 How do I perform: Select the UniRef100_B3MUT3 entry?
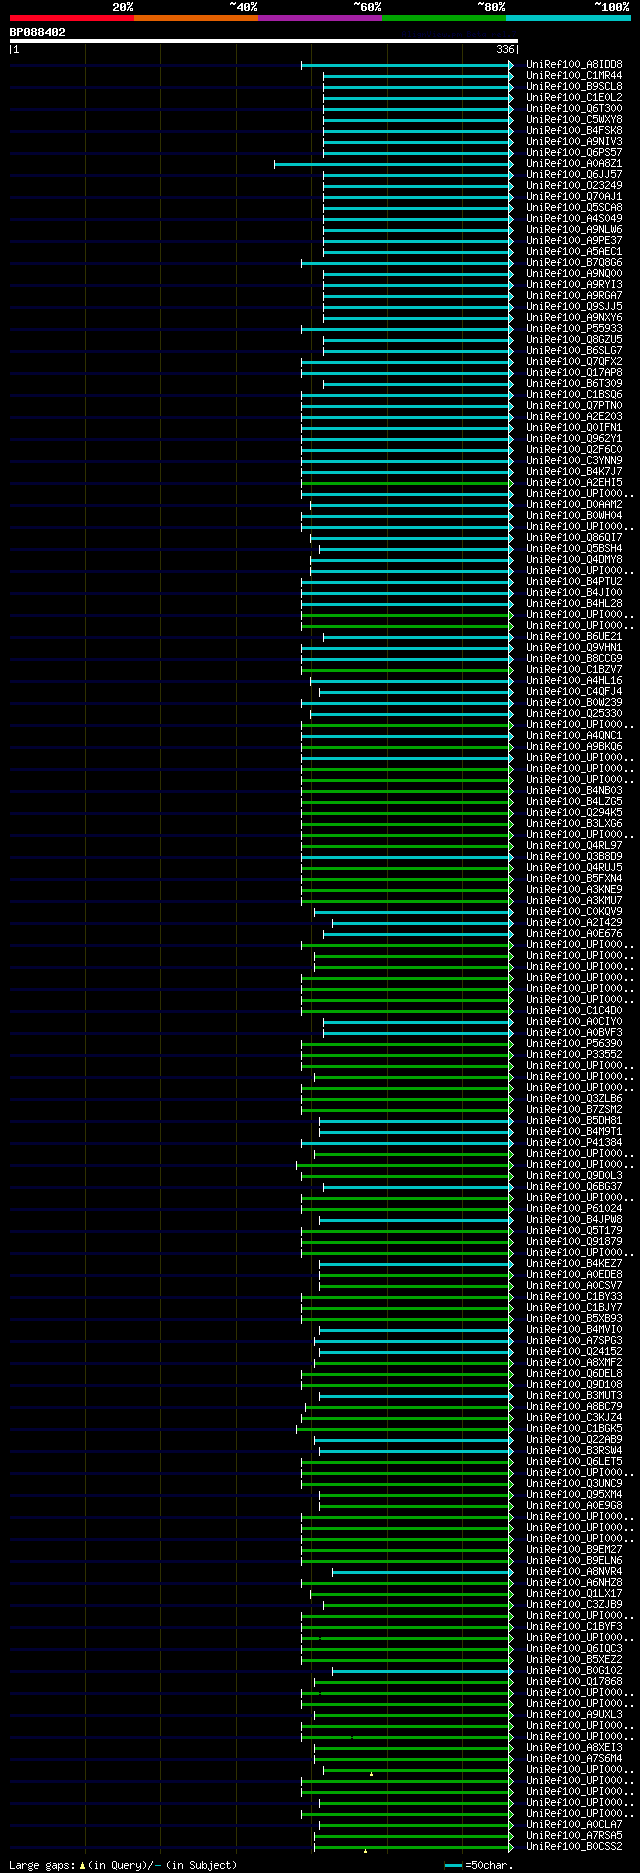[574, 1396]
